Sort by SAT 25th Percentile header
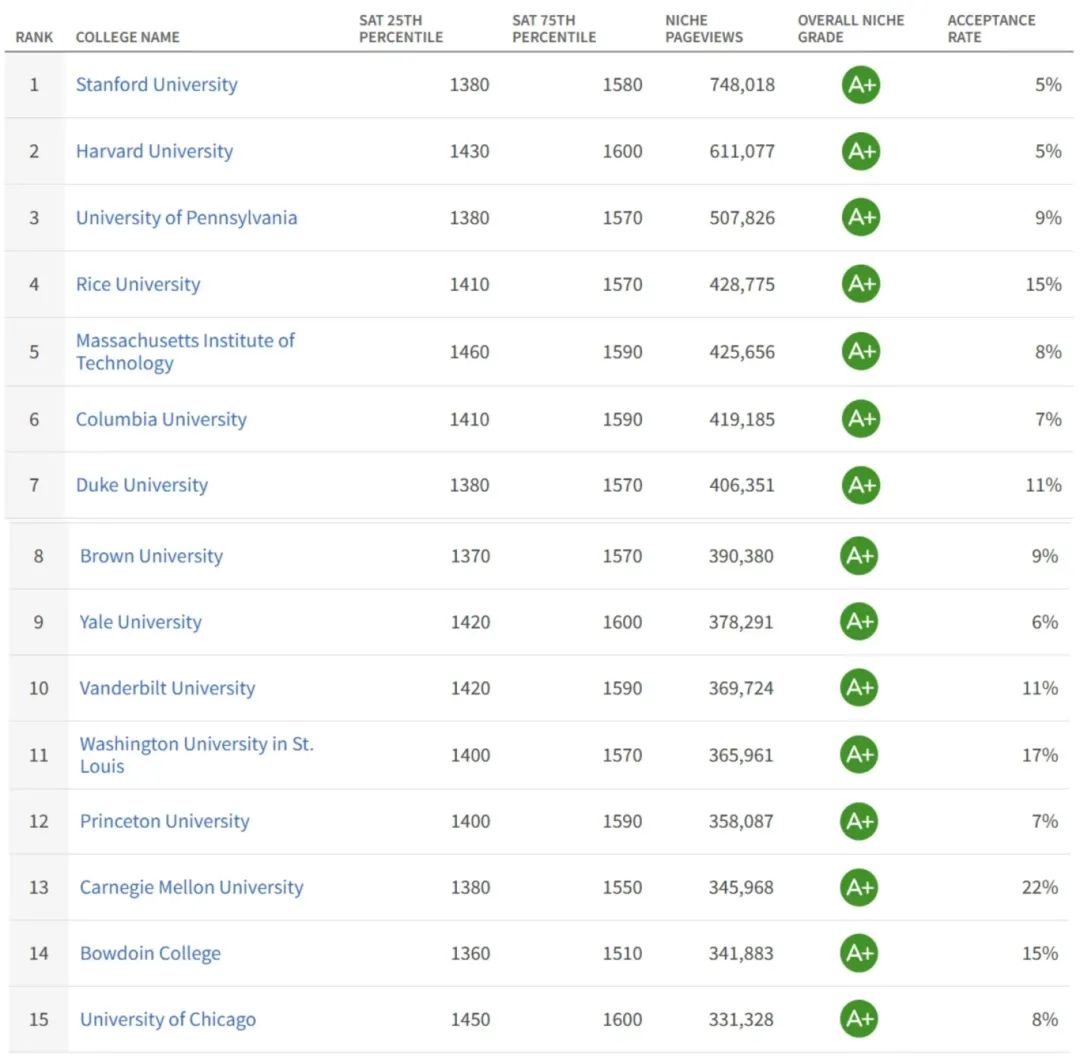 coord(400,29)
